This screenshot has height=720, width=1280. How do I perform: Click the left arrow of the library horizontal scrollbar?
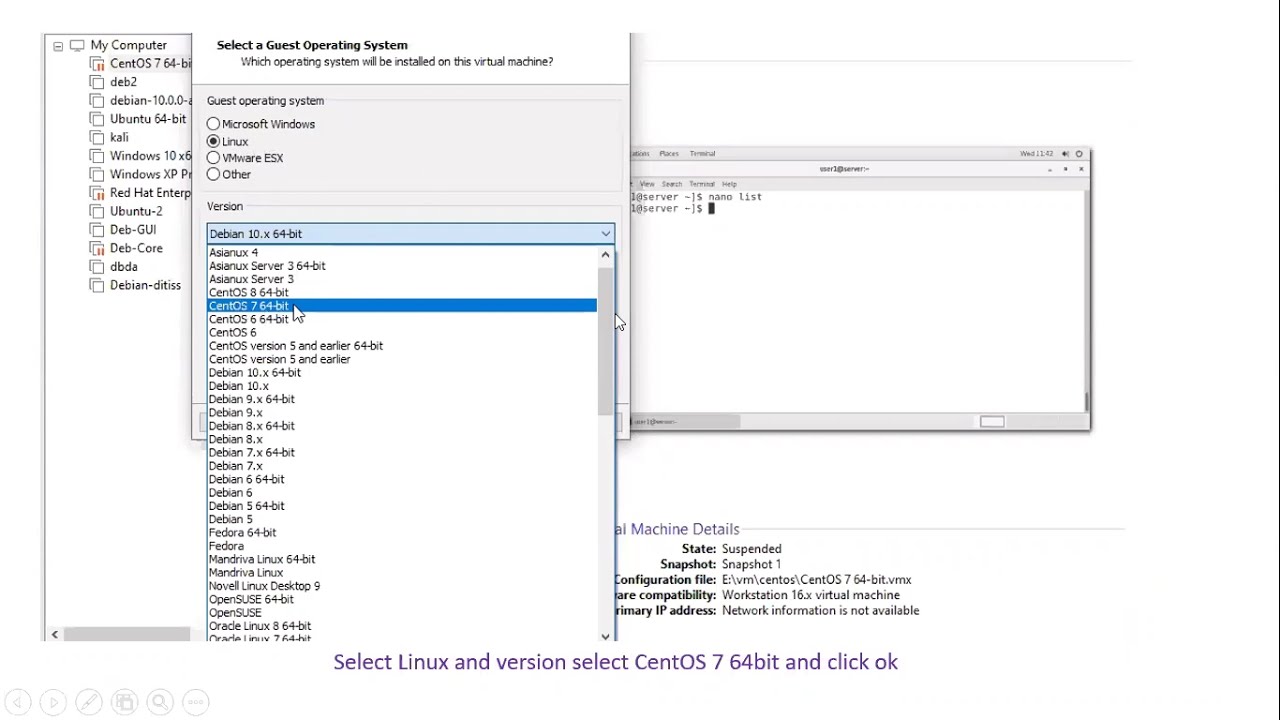pos(55,634)
